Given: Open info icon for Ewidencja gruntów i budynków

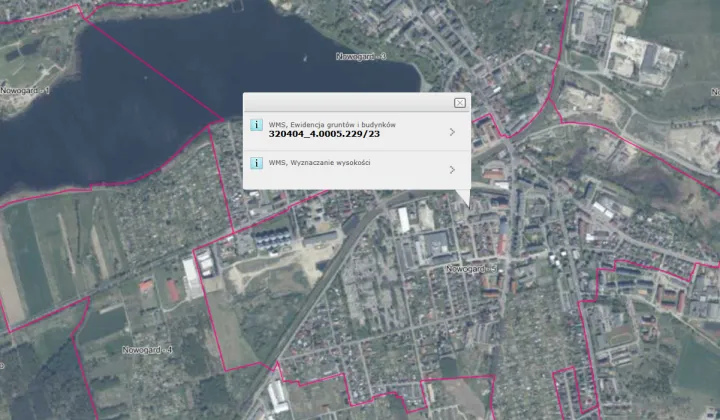Looking at the screenshot, I should tap(256, 124).
